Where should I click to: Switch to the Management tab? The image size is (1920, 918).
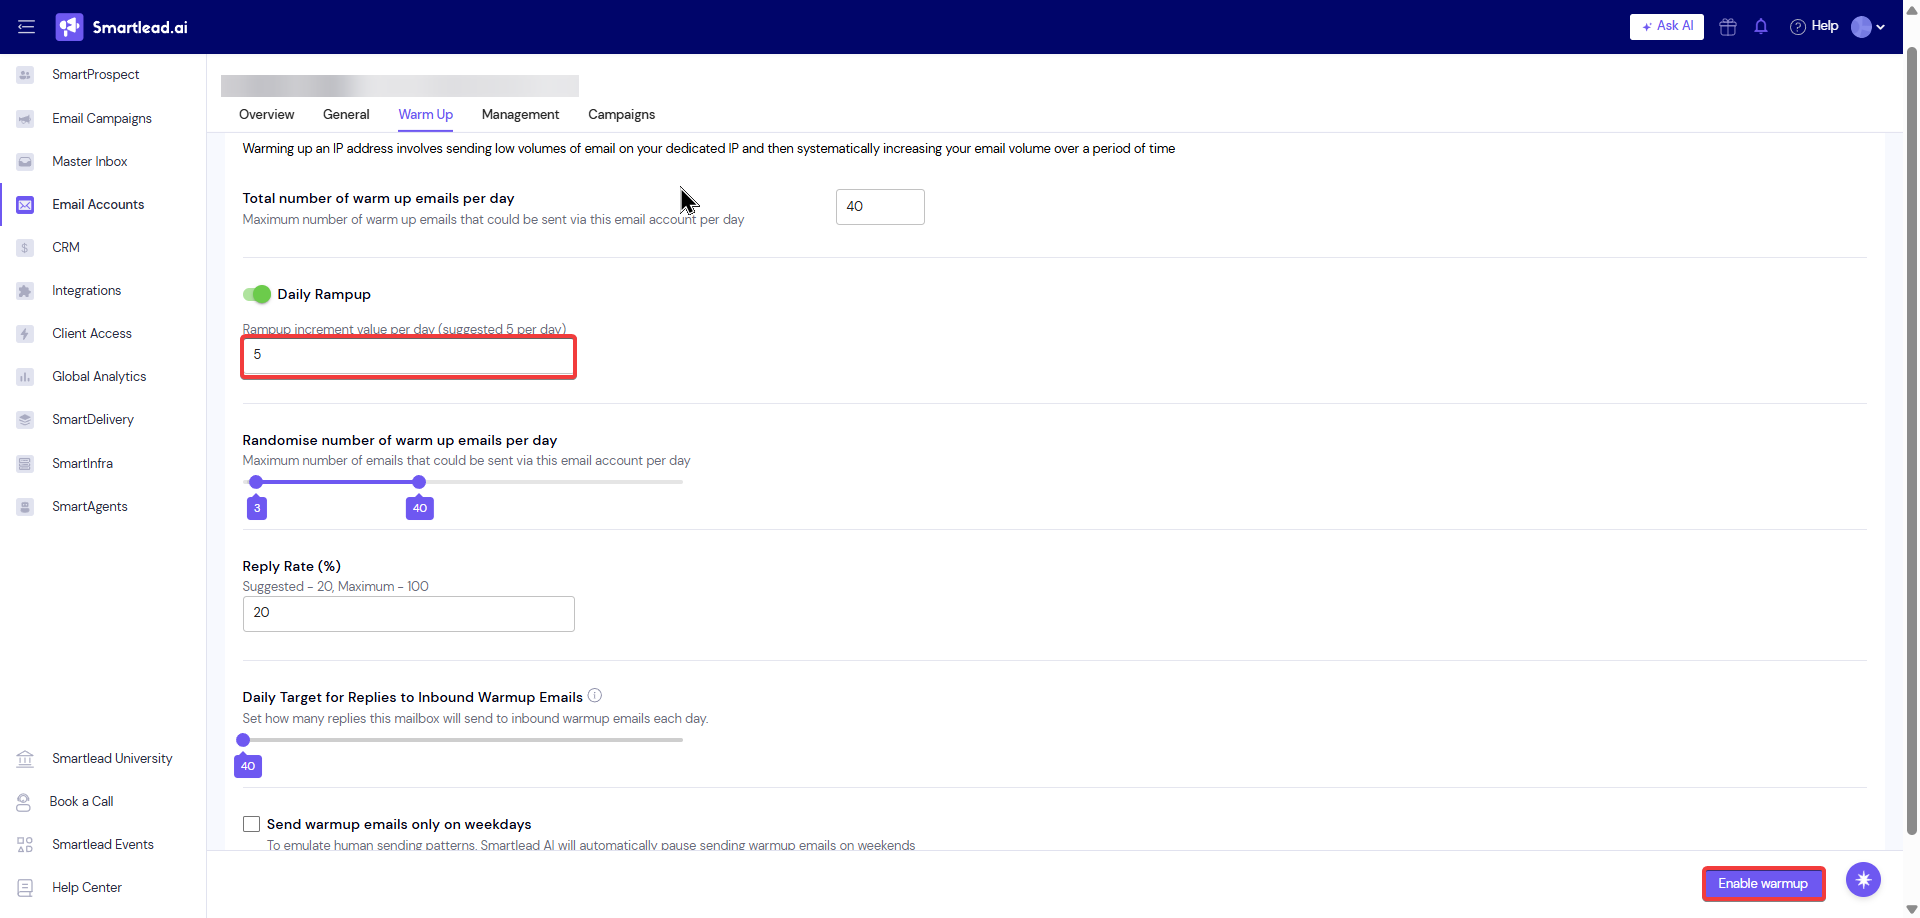click(x=520, y=115)
